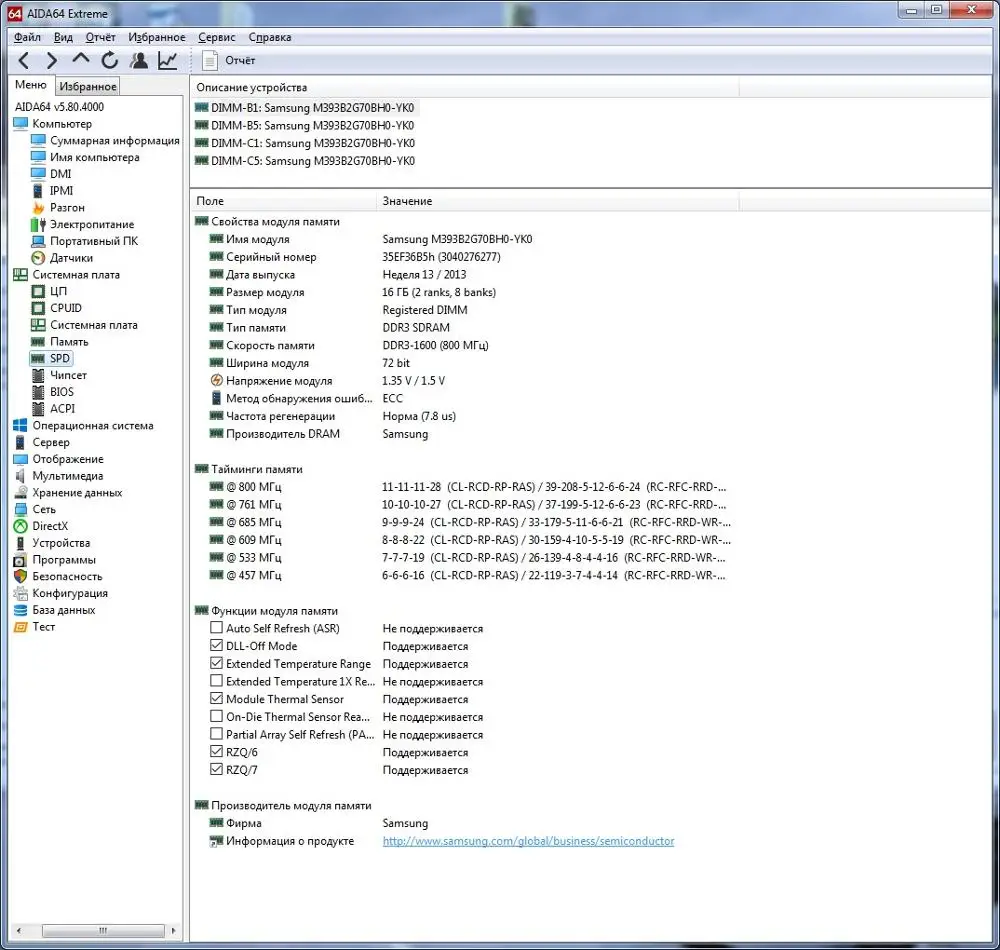
Task: Open the Справка menu
Action: point(270,37)
